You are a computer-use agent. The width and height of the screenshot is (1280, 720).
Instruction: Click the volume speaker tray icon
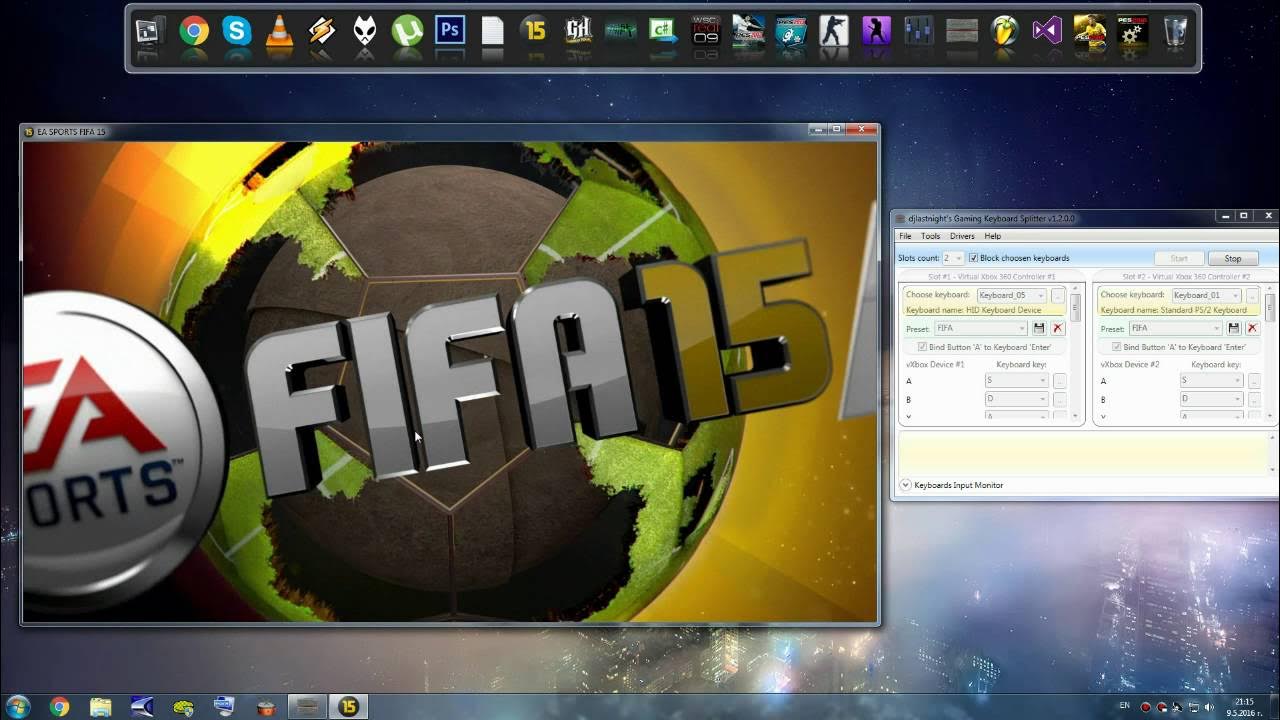pyautogui.click(x=1209, y=707)
